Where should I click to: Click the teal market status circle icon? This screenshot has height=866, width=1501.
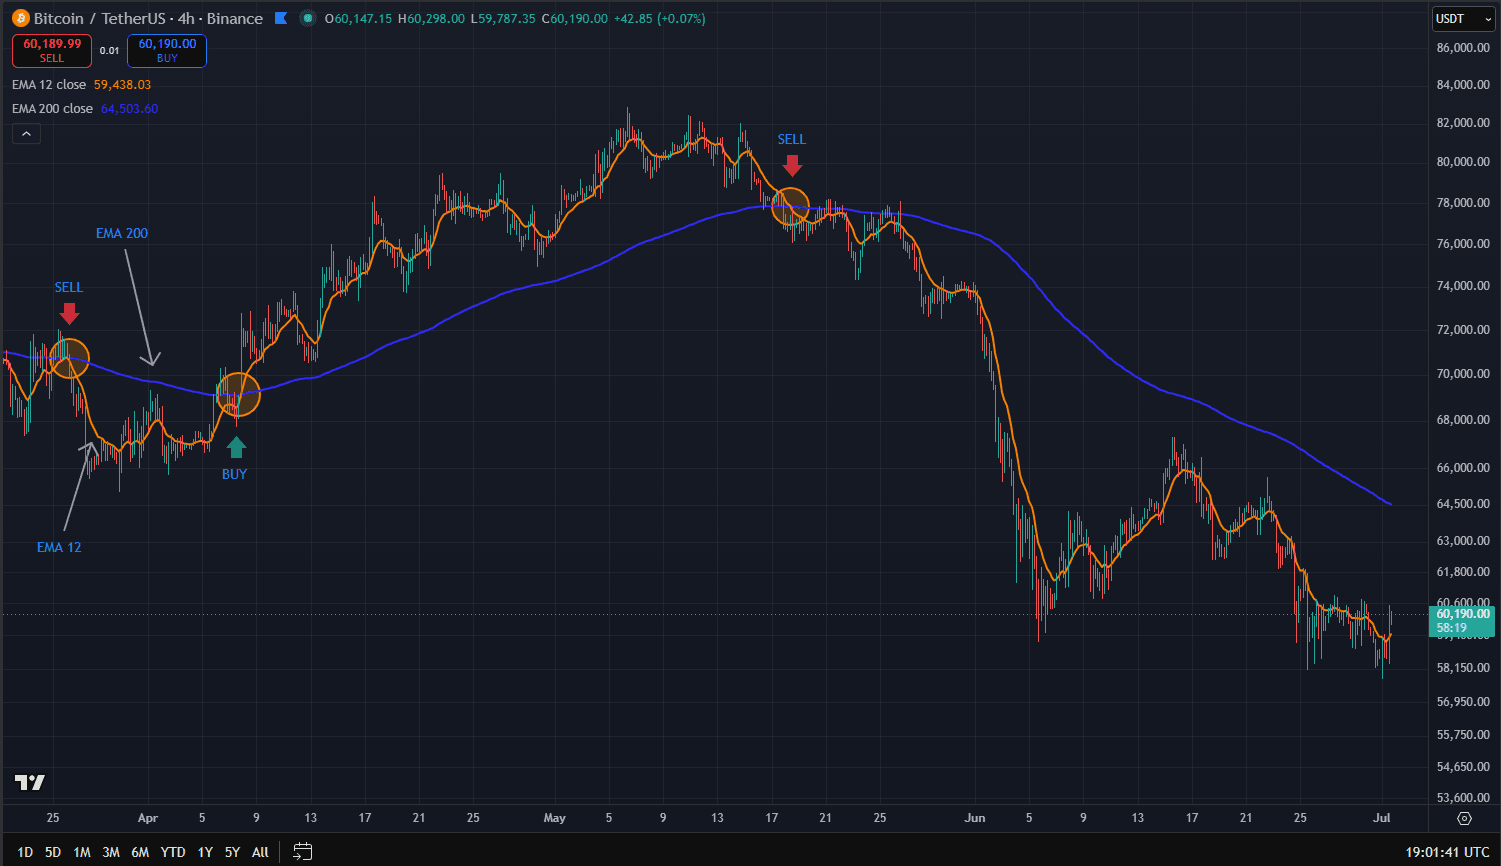tap(308, 18)
